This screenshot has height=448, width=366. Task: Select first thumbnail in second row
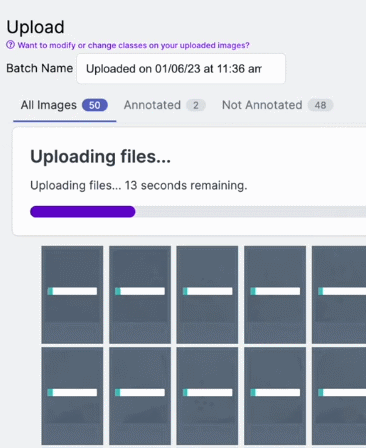point(72,396)
